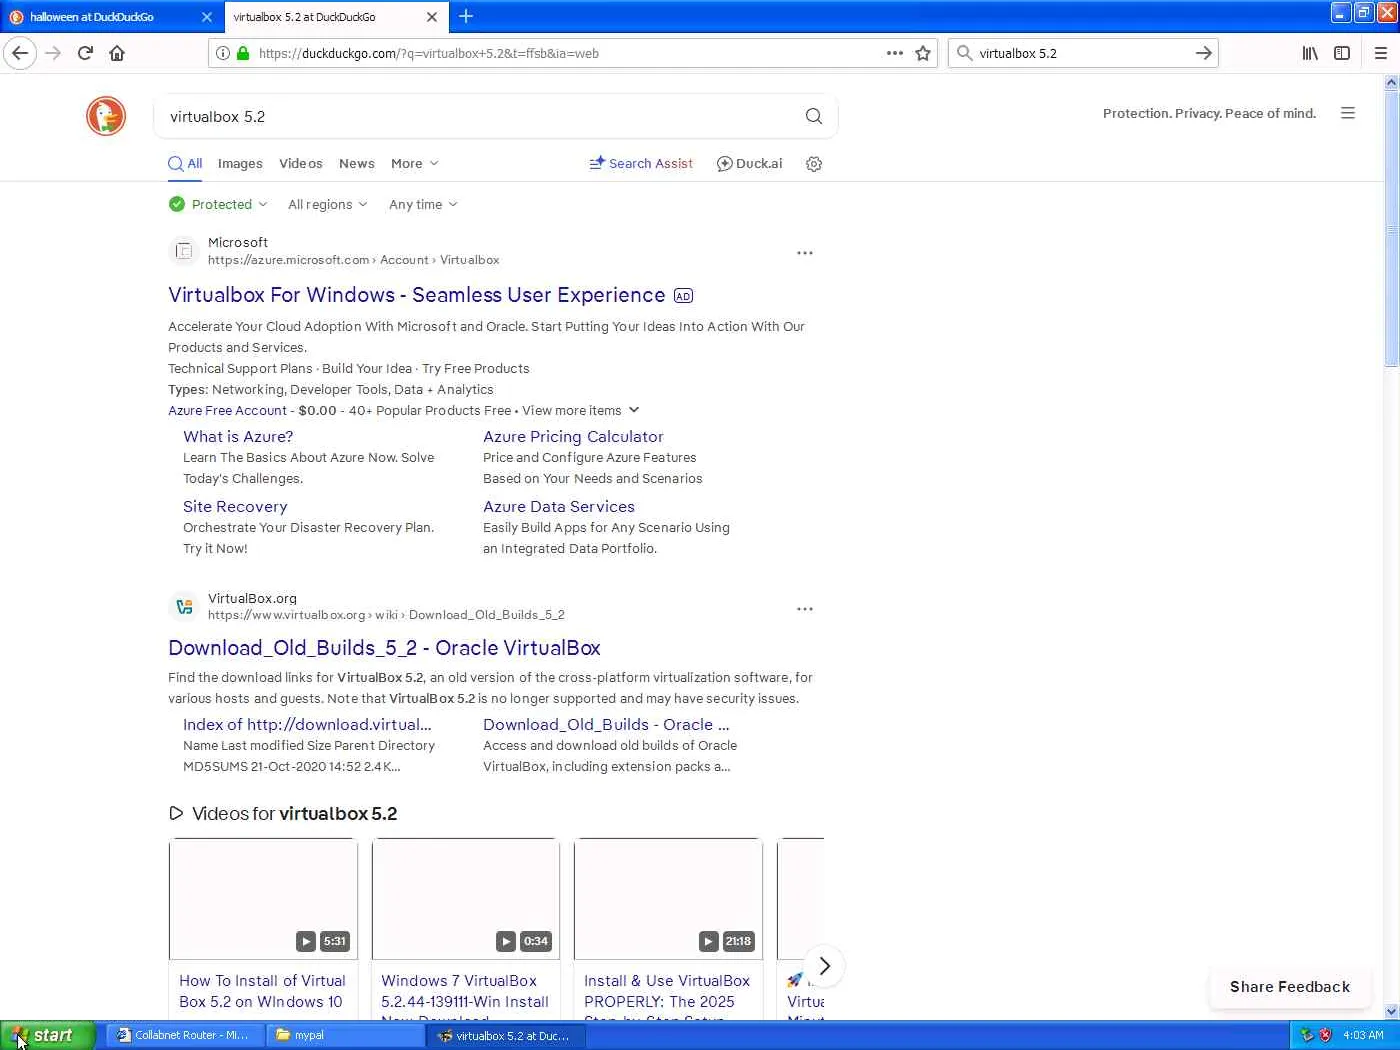Expand the More search categories dropdown
1400x1050 pixels.
(415, 164)
